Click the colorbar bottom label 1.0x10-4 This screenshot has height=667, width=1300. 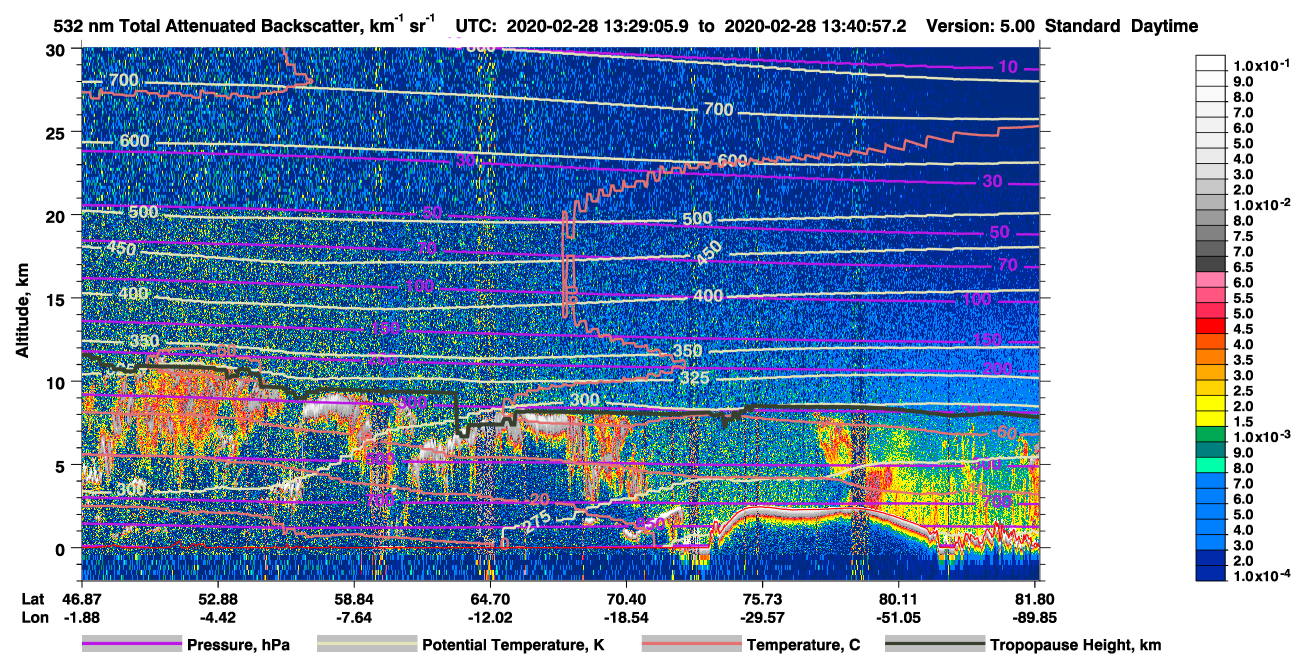pyautogui.click(x=1263, y=577)
